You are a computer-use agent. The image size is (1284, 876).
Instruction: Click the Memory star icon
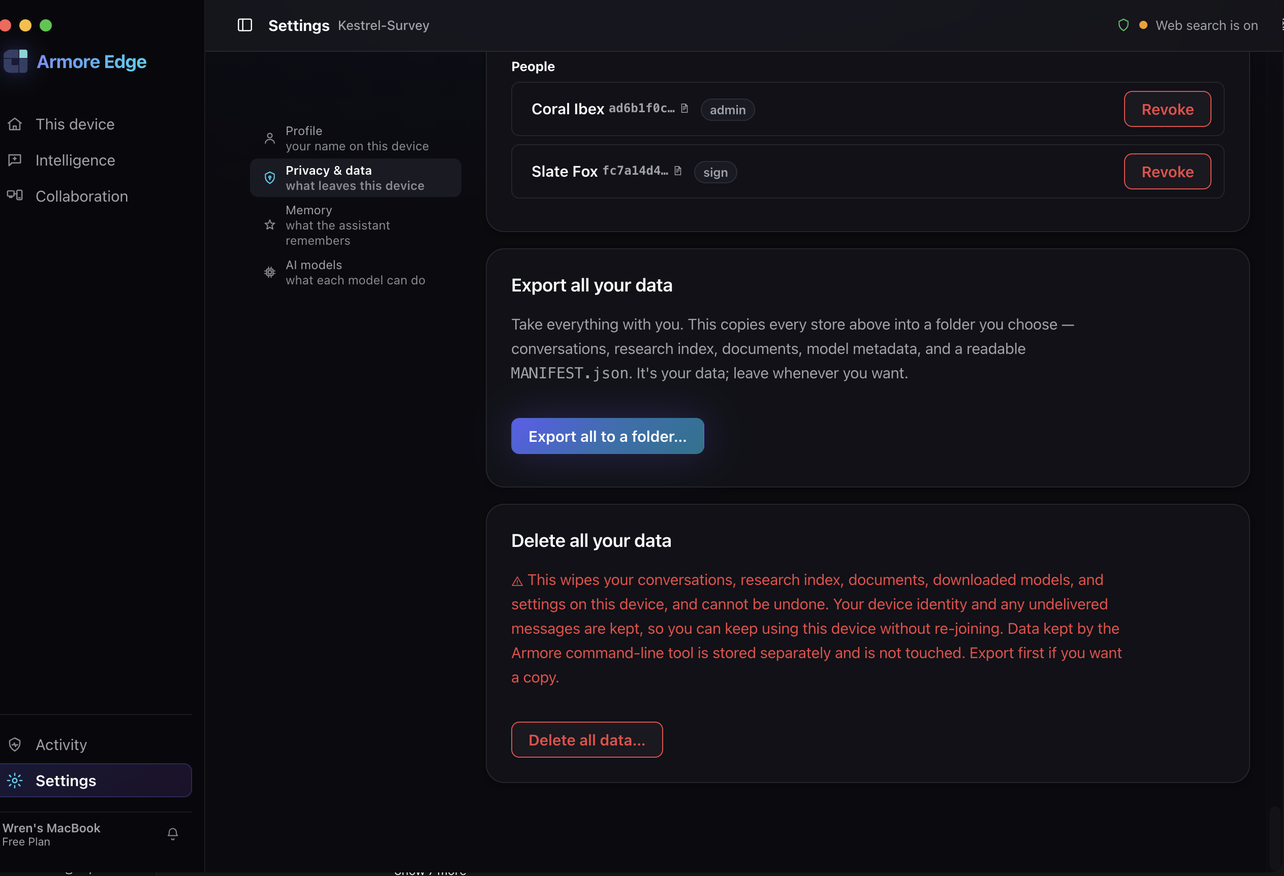click(x=269, y=225)
